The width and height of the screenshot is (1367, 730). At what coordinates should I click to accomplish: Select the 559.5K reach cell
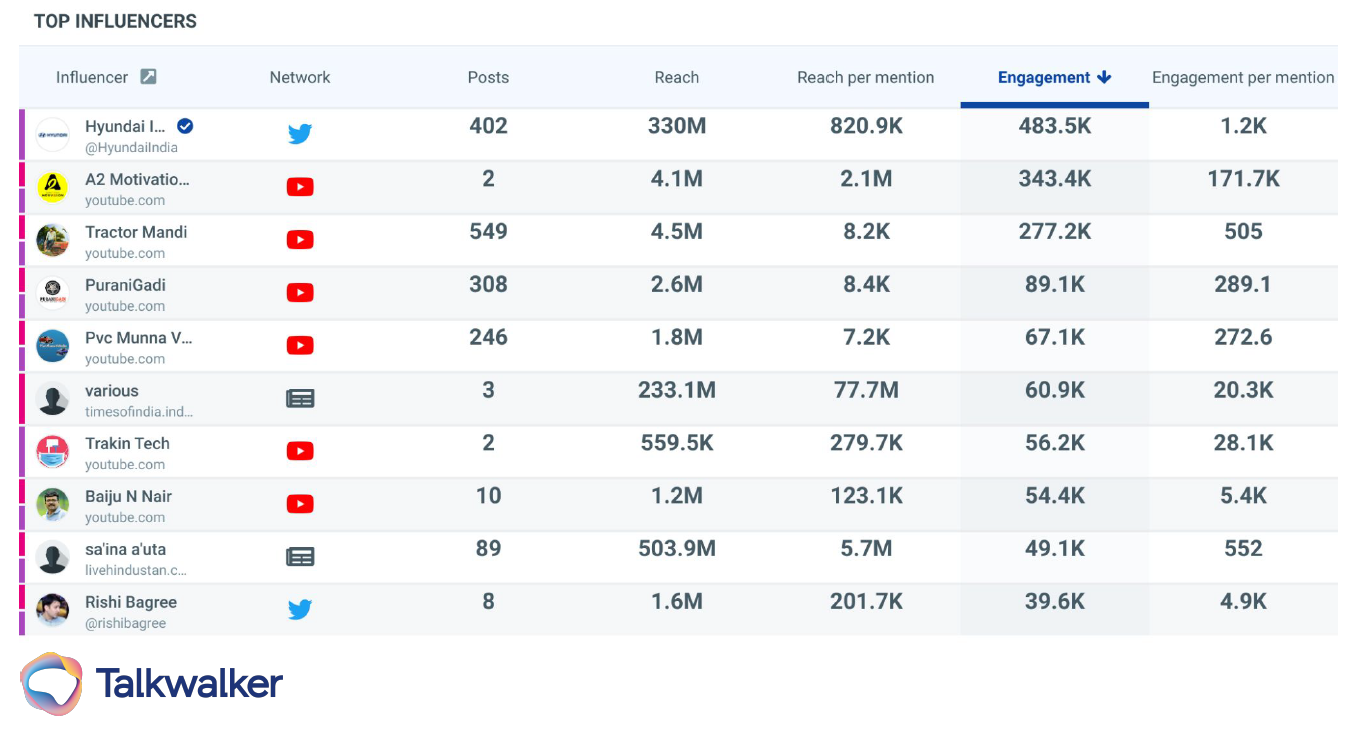pos(677,443)
